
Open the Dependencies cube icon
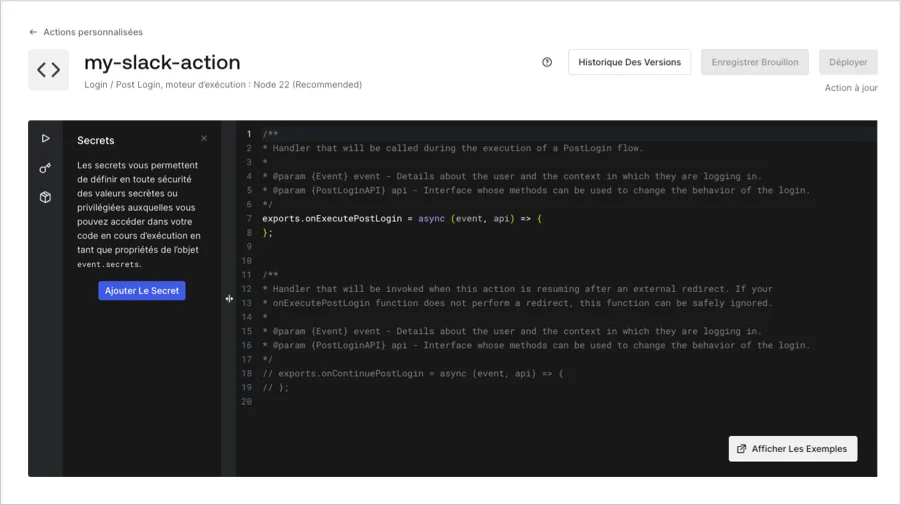[45, 197]
